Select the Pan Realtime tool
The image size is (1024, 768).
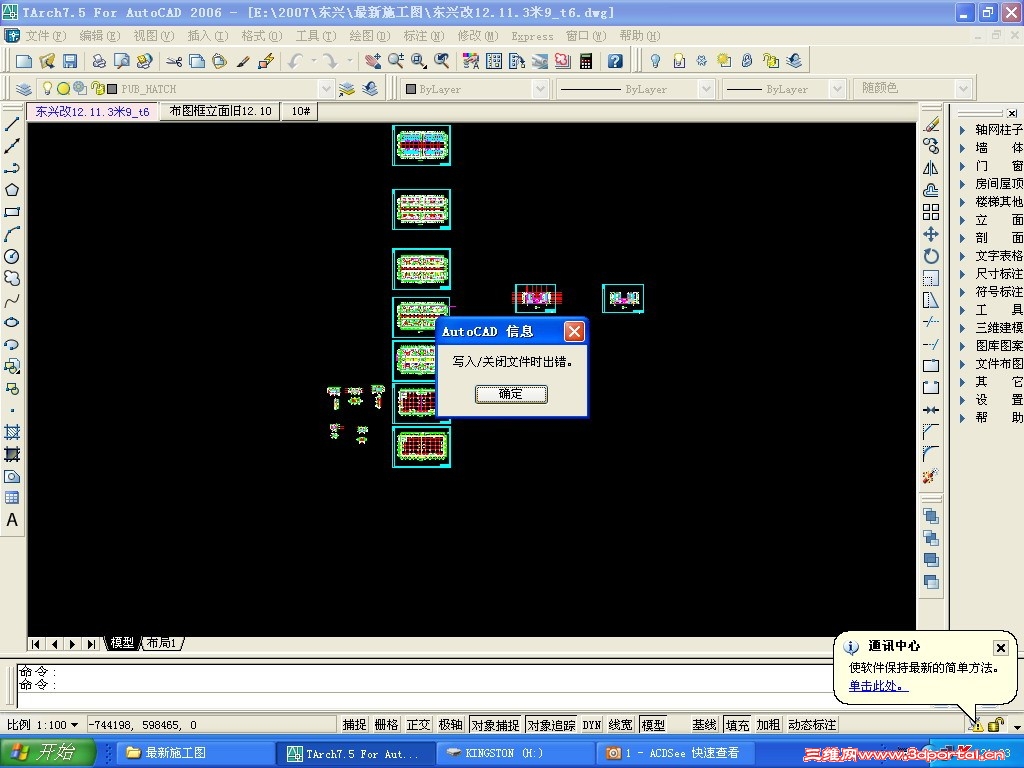pyautogui.click(x=373, y=60)
